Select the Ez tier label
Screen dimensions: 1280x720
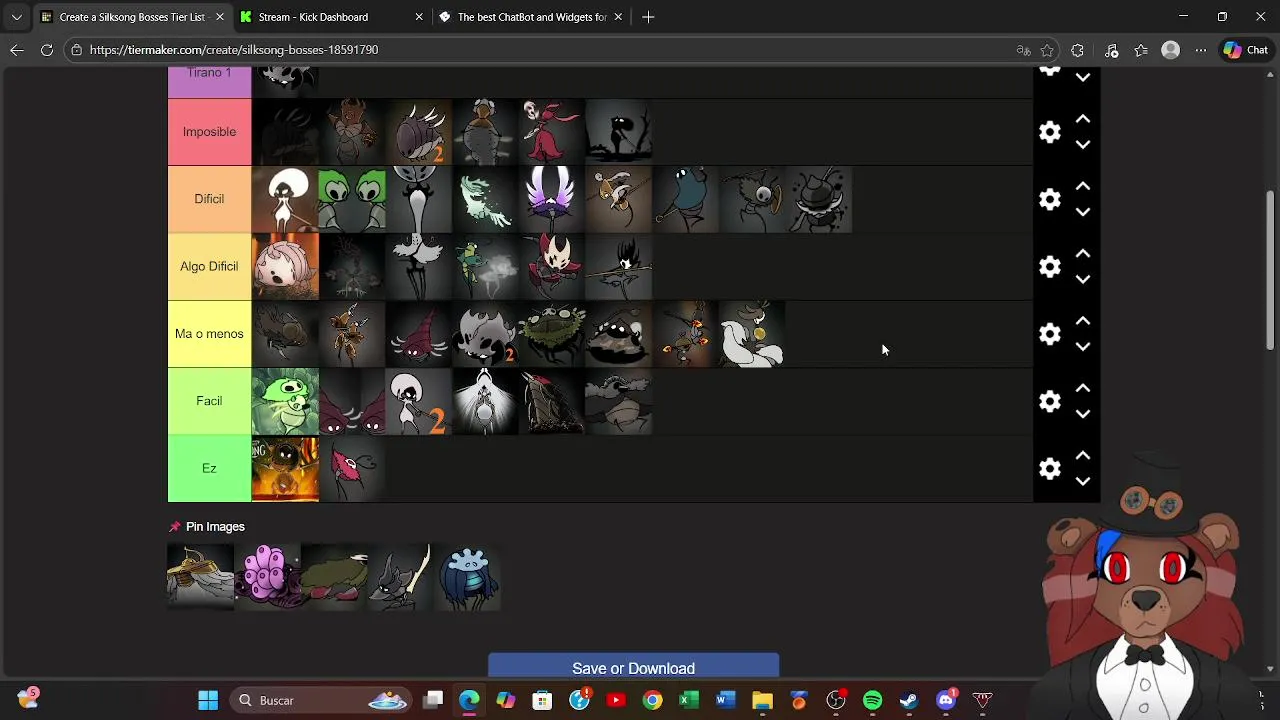(x=209, y=468)
